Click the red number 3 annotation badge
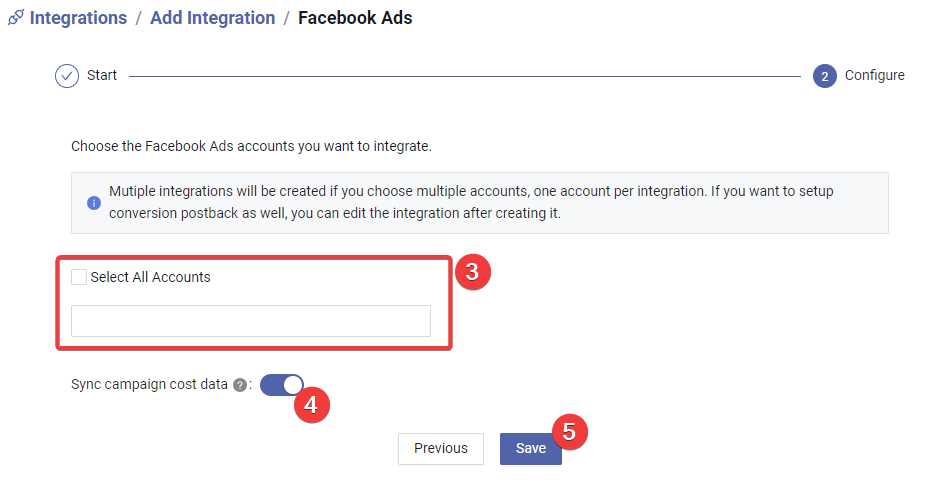Screen dimensions: 947x490 472,272
